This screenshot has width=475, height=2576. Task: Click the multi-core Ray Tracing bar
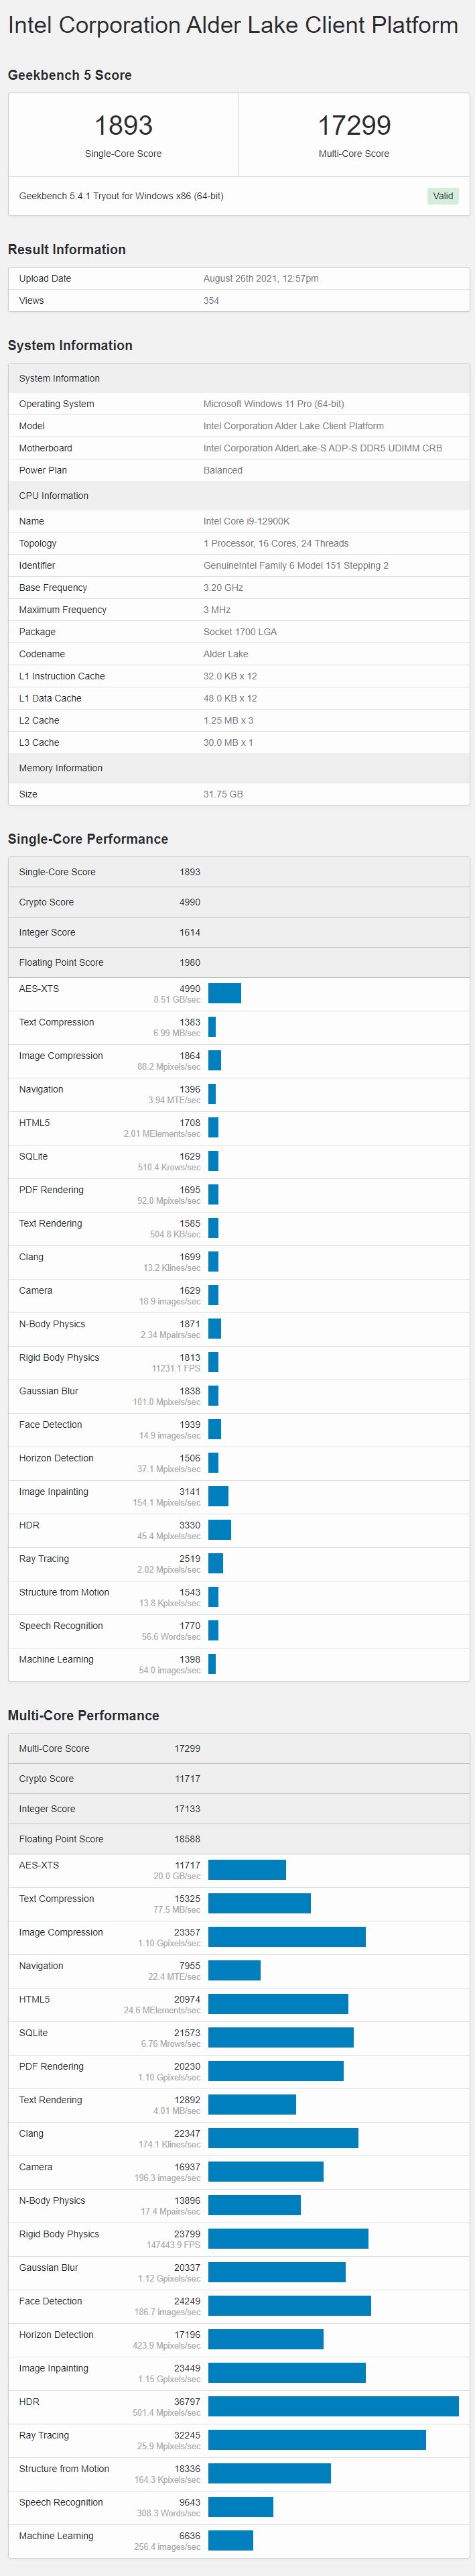(x=317, y=2439)
